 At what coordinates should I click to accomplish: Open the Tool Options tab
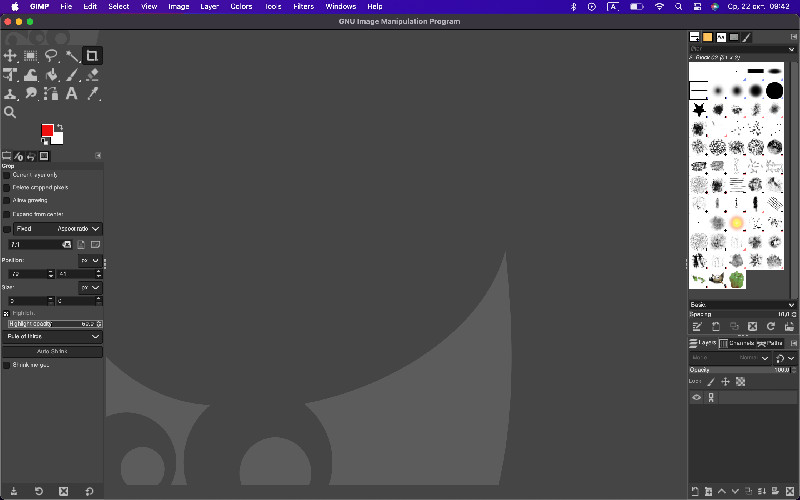click(7, 156)
